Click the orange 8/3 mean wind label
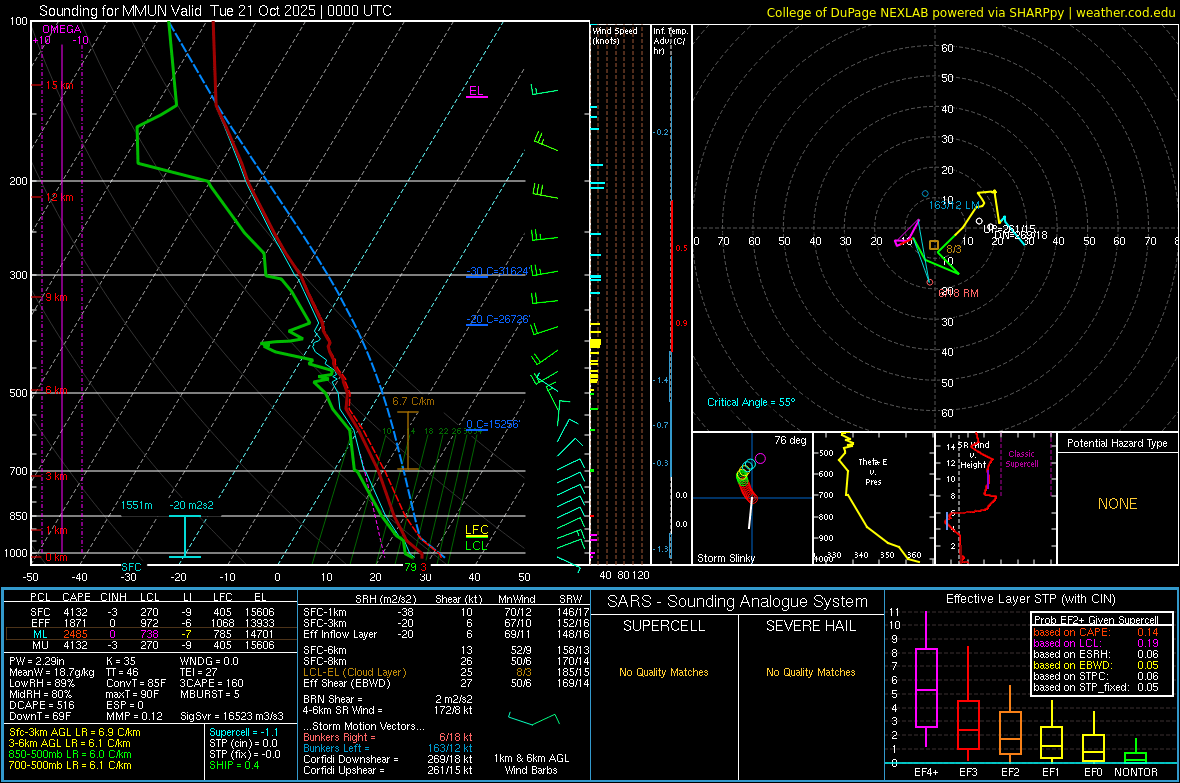Viewport: 1180px width, 783px height. (953, 249)
